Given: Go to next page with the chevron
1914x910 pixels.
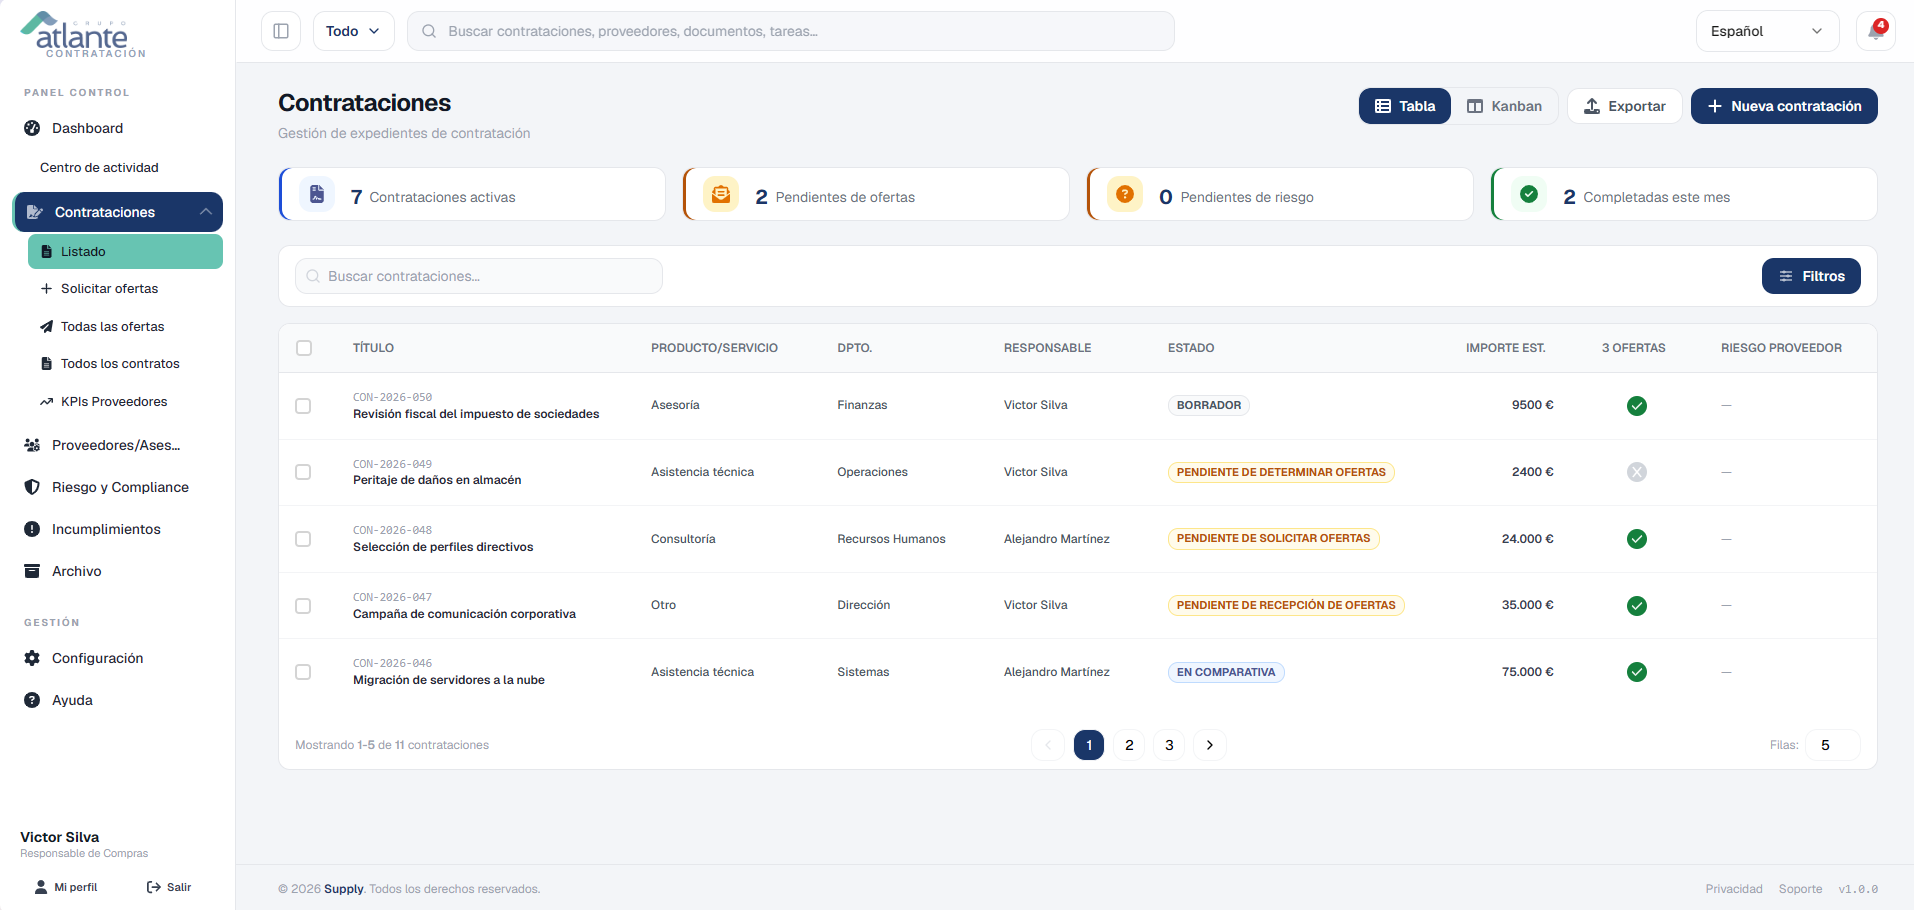Looking at the screenshot, I should (1210, 745).
